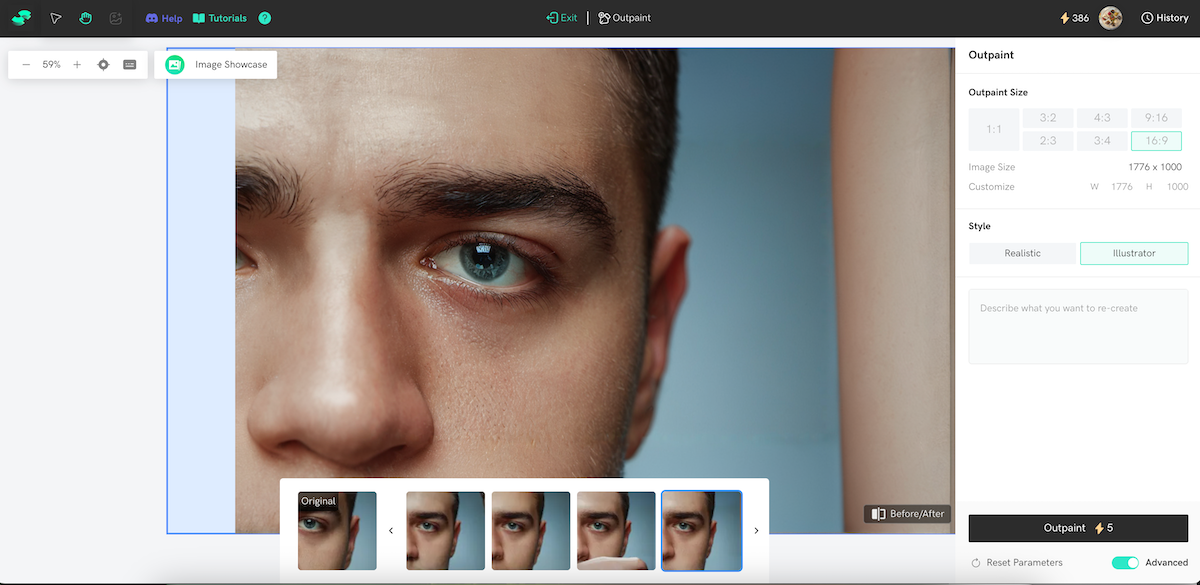Screen dimensions: 1200x585
Task: Open keyboard shortcuts icon
Action: (128, 64)
